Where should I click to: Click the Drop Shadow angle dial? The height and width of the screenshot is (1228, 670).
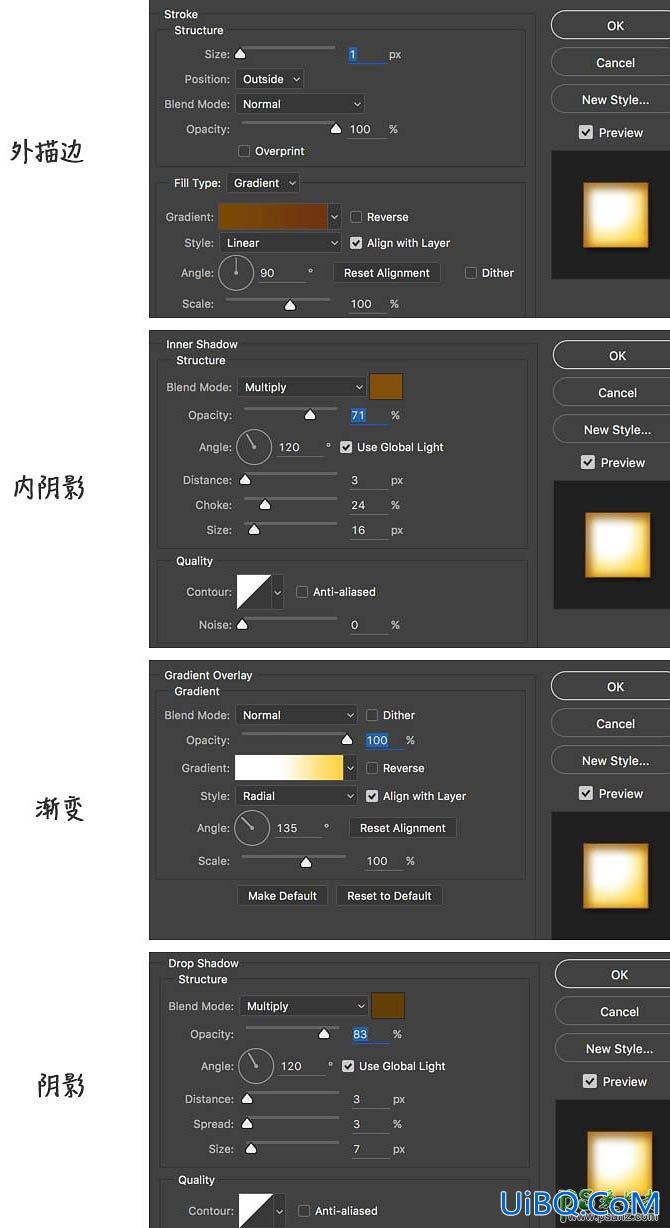click(x=256, y=1066)
